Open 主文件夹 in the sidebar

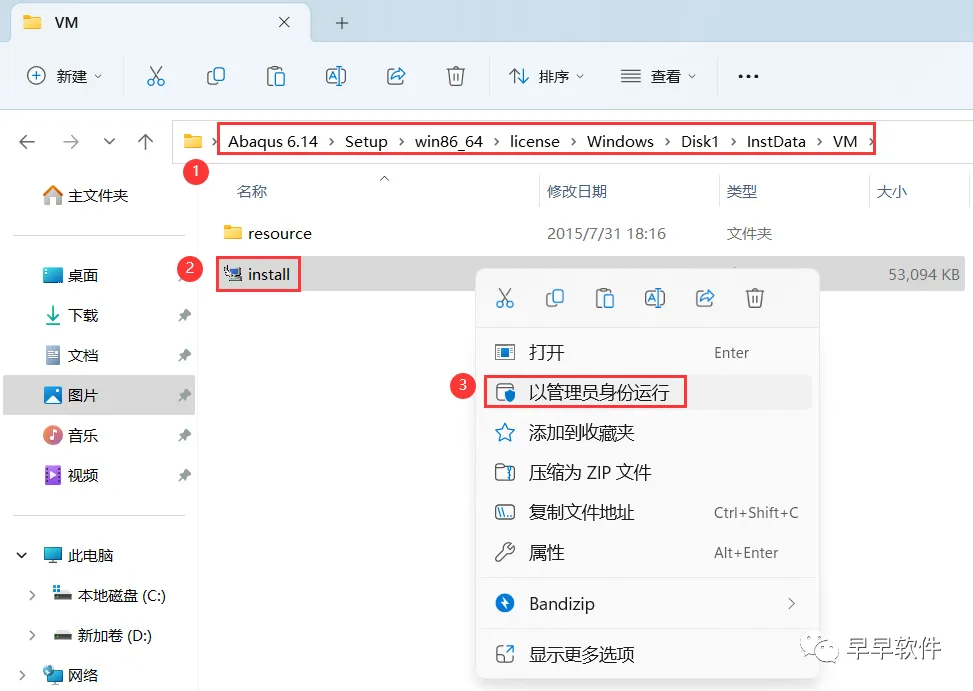(86, 196)
